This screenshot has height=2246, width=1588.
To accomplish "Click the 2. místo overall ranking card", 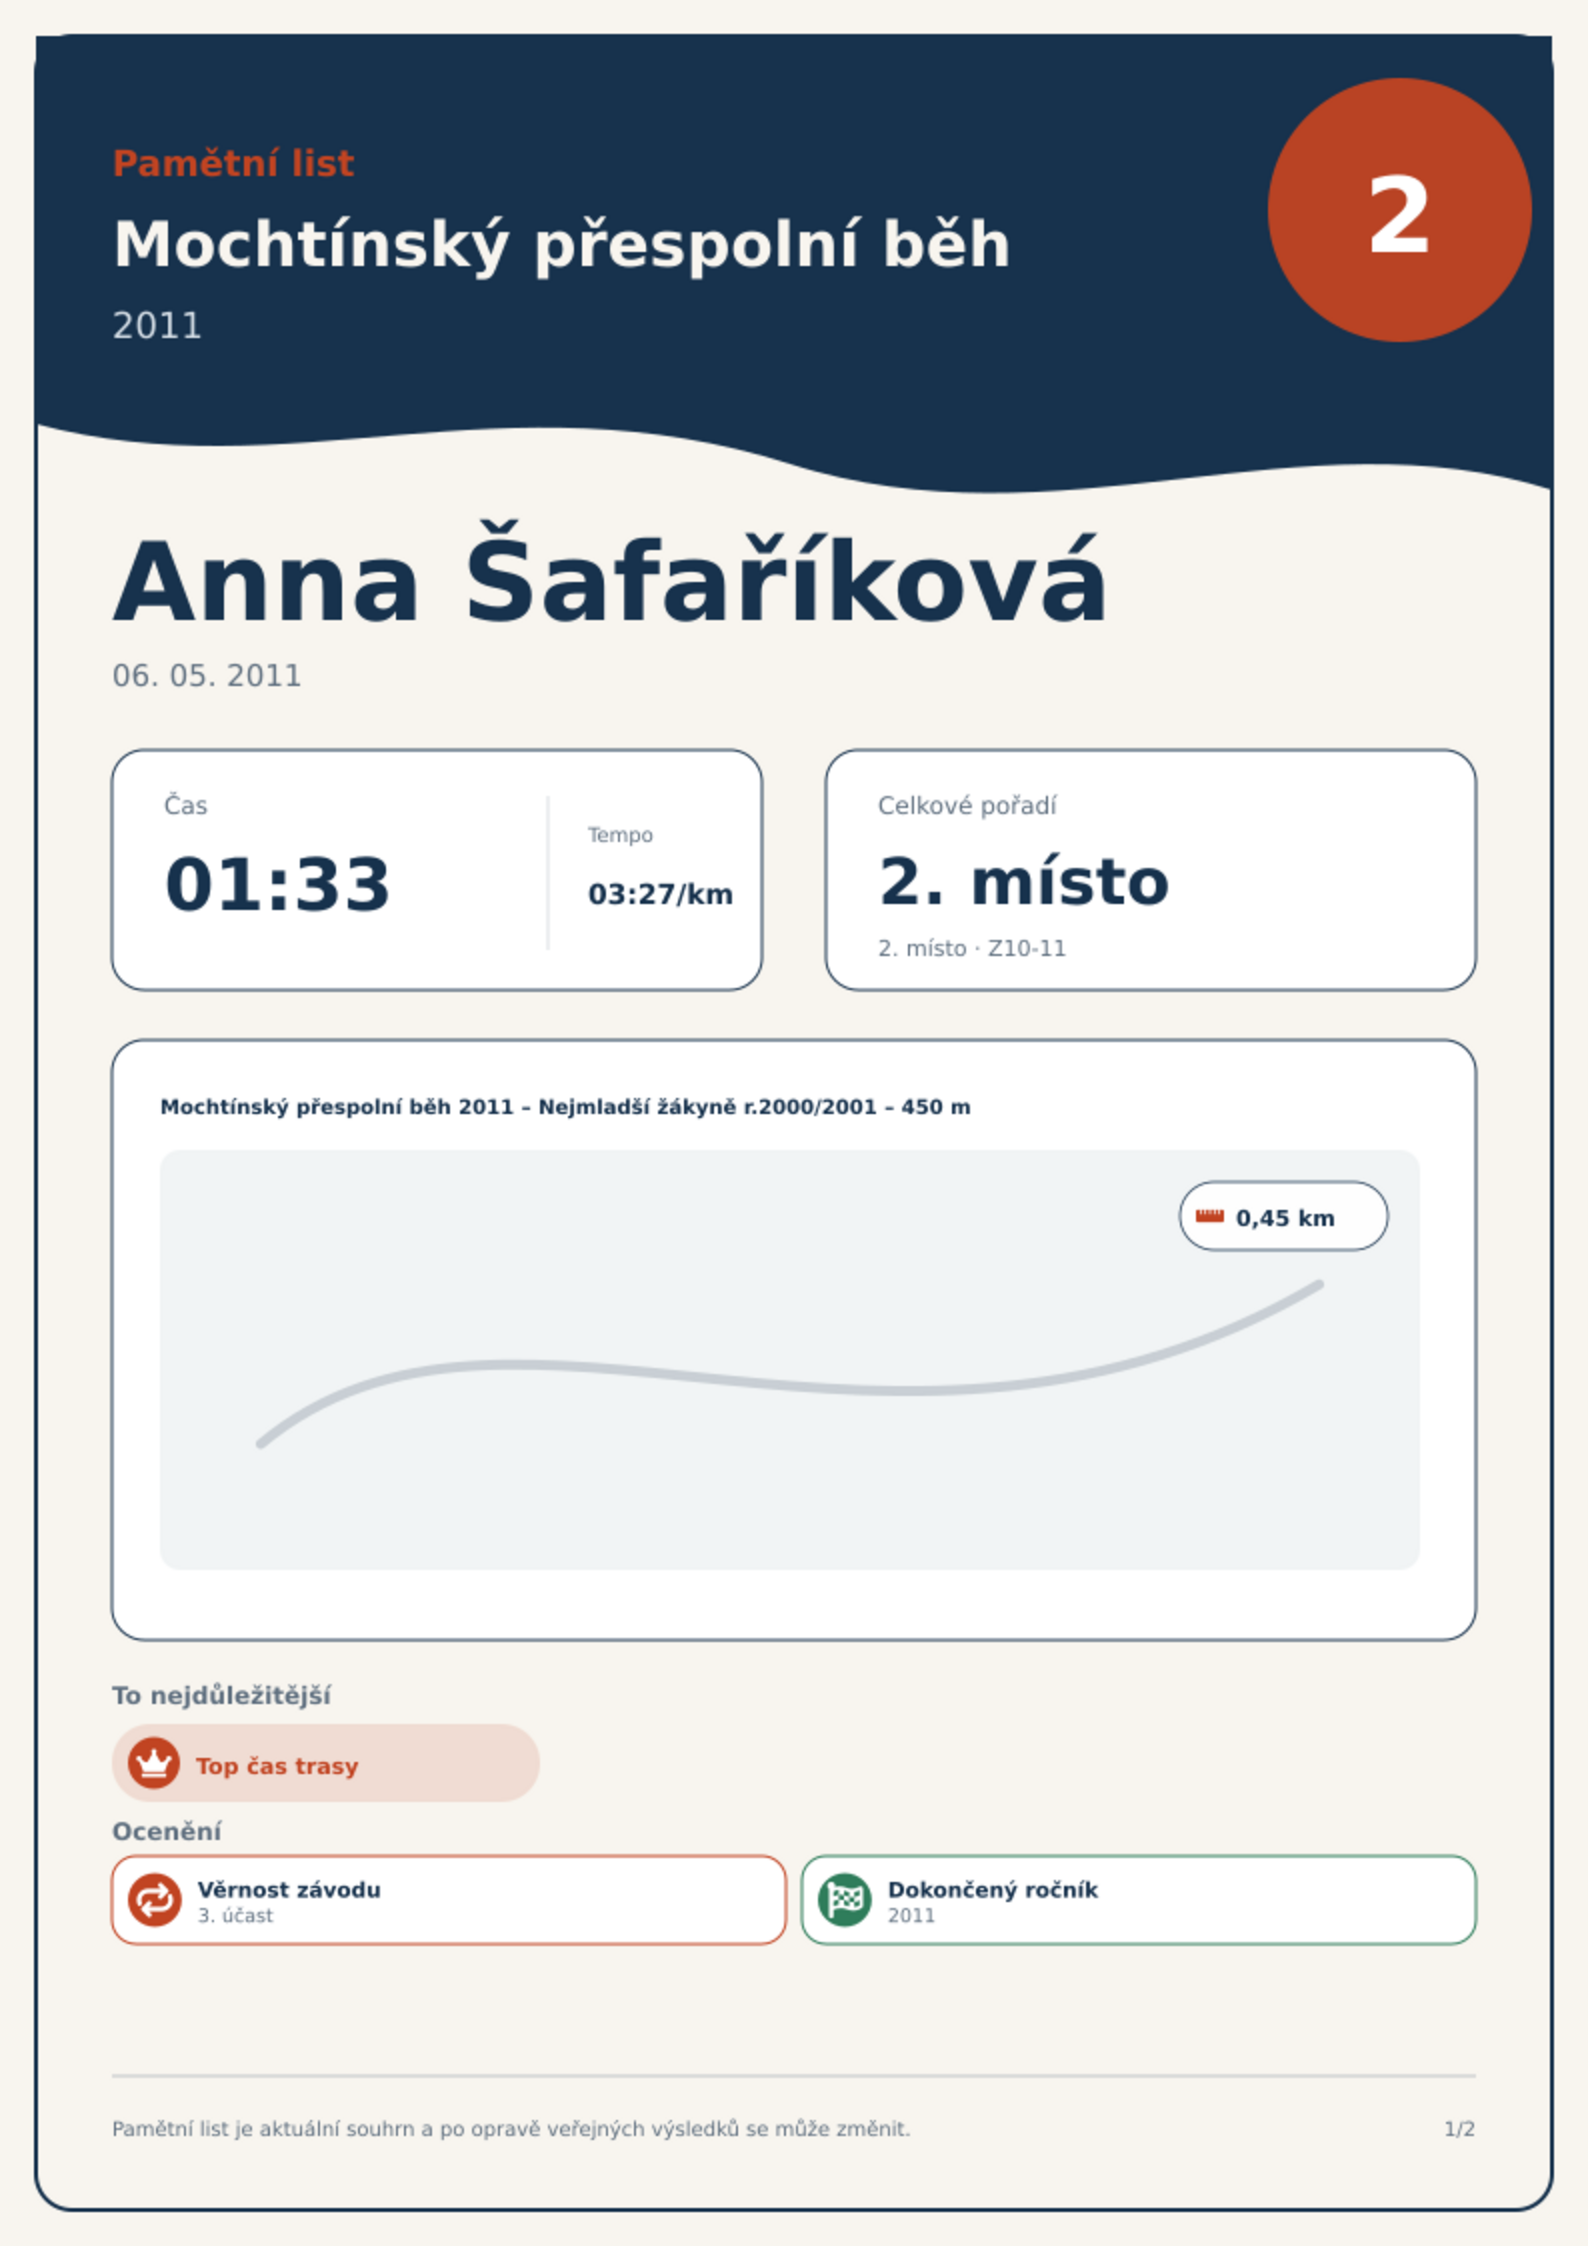I will point(1150,870).
